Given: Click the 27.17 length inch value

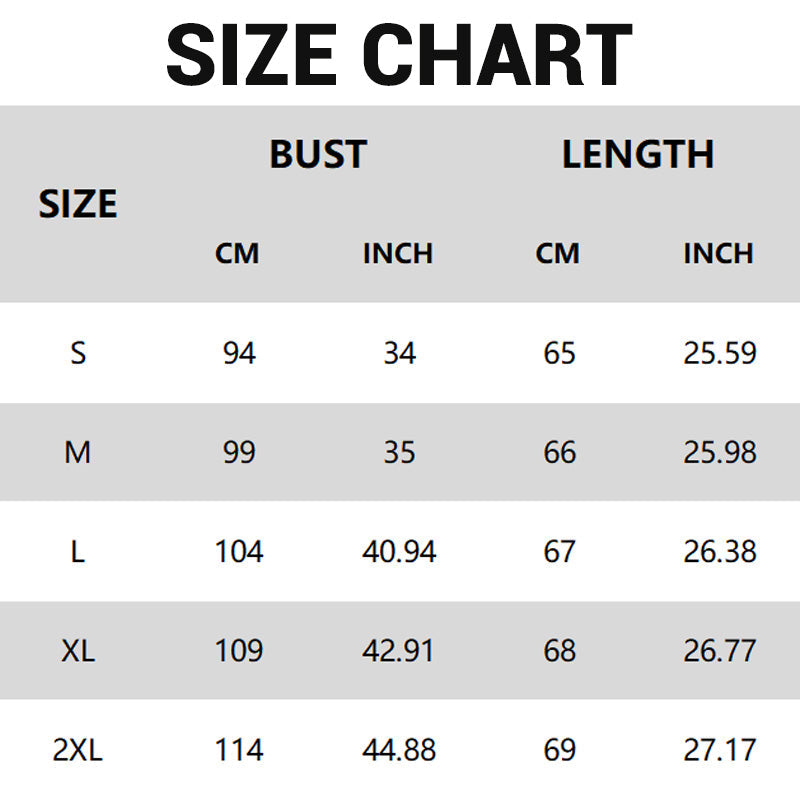Looking at the screenshot, I should (x=720, y=750).
